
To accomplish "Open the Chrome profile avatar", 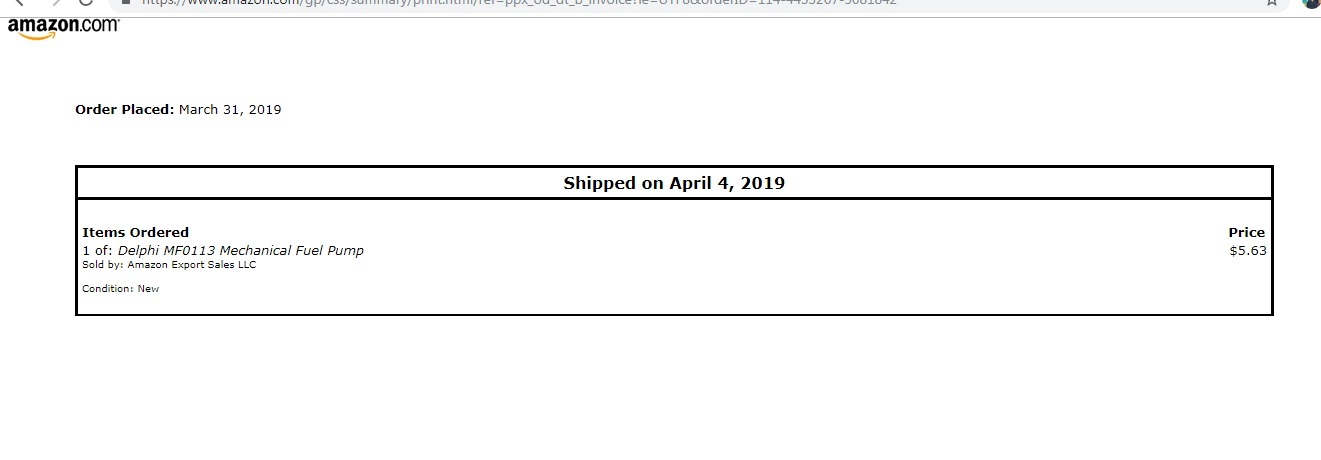I will coord(1312,3).
